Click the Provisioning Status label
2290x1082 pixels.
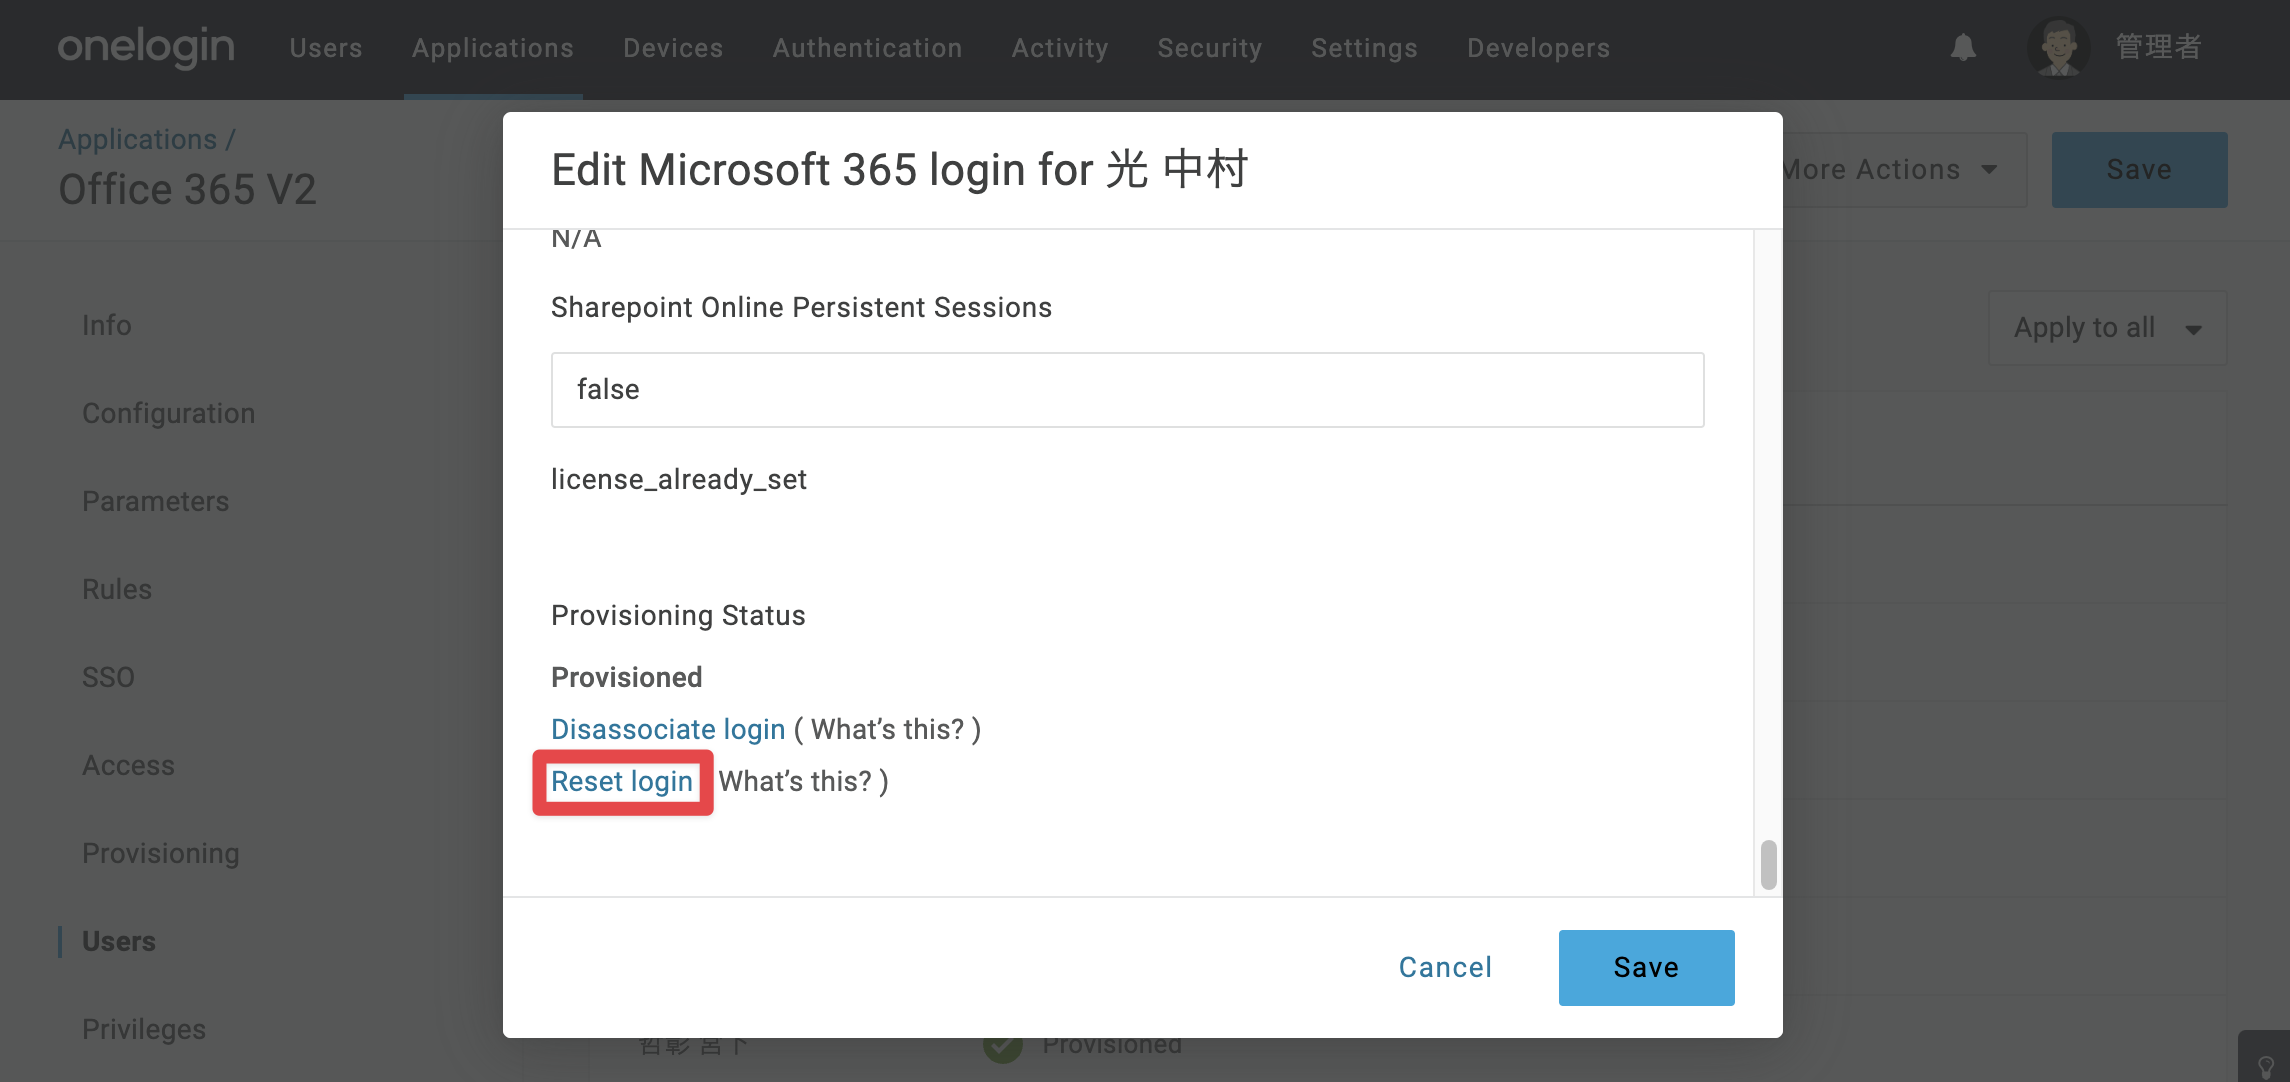(x=678, y=615)
